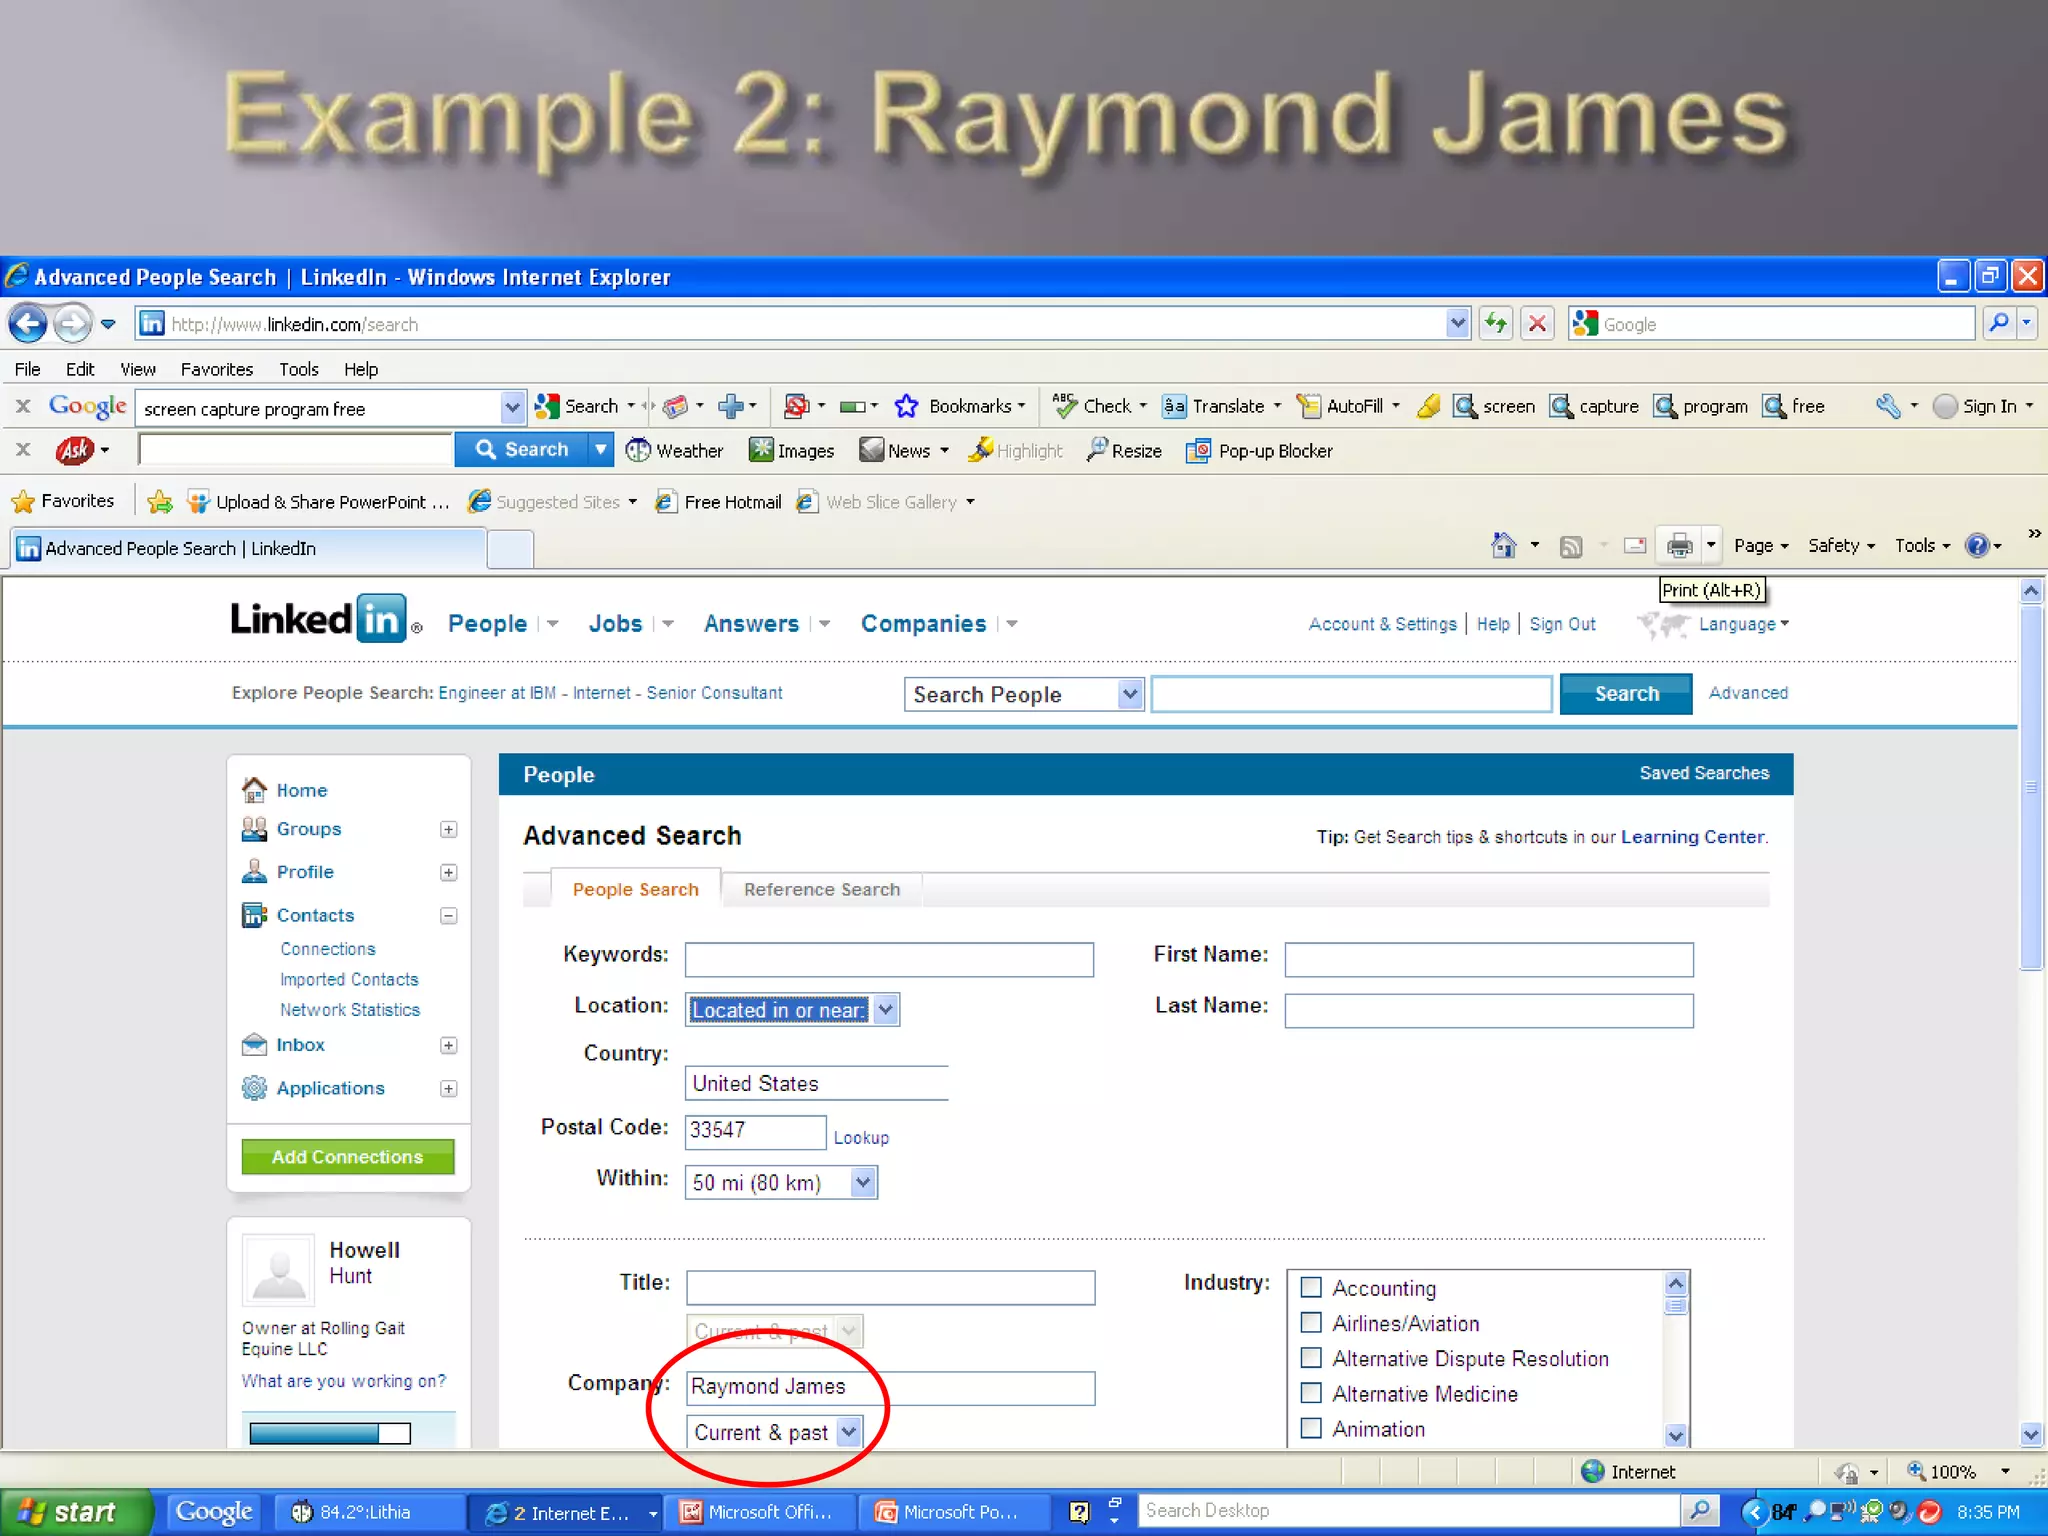This screenshot has height=1536, width=2048.
Task: Click the Add Connections button
Action: (347, 1156)
